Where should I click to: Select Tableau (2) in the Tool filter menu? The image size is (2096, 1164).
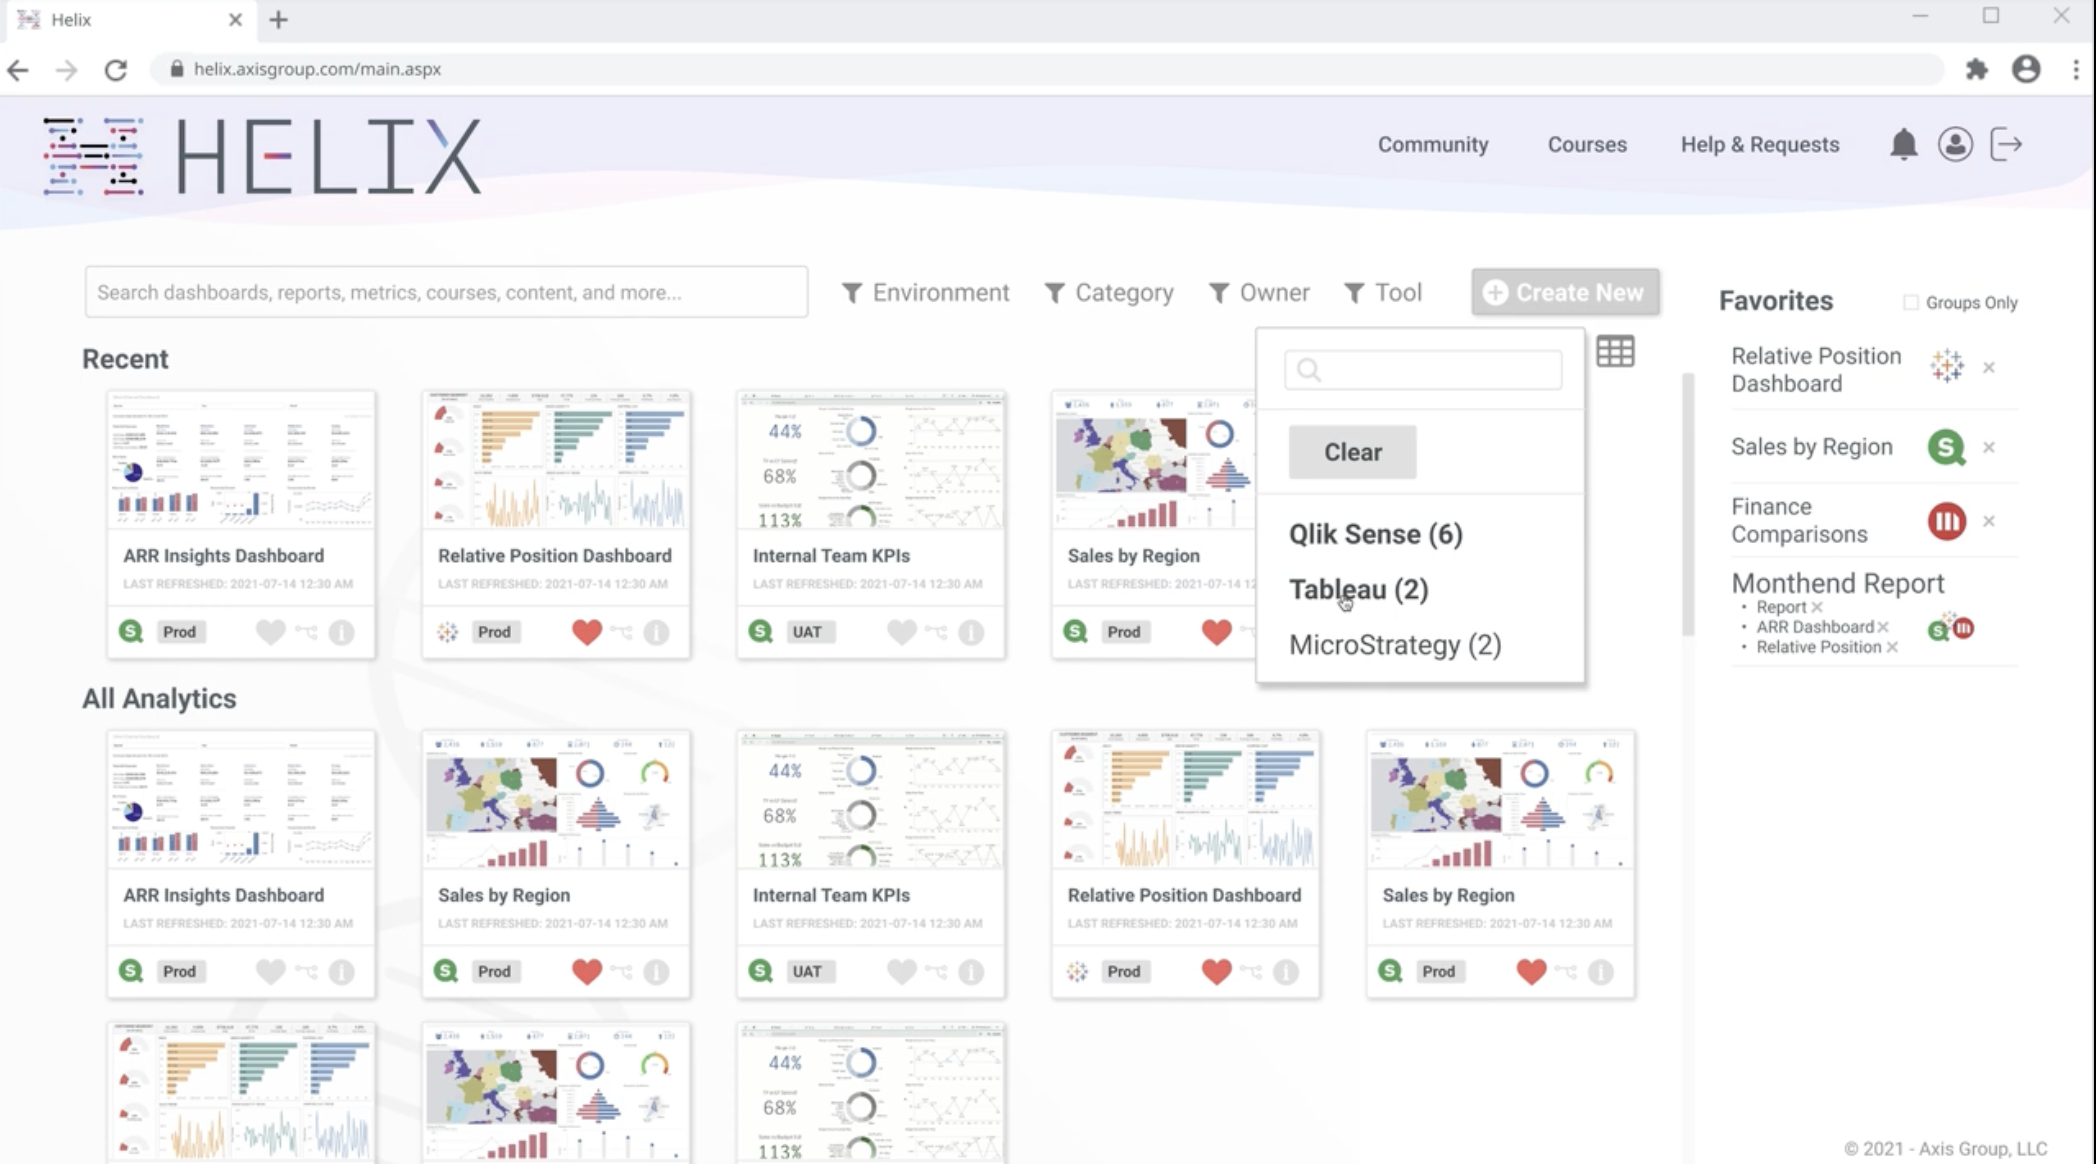pos(1358,589)
